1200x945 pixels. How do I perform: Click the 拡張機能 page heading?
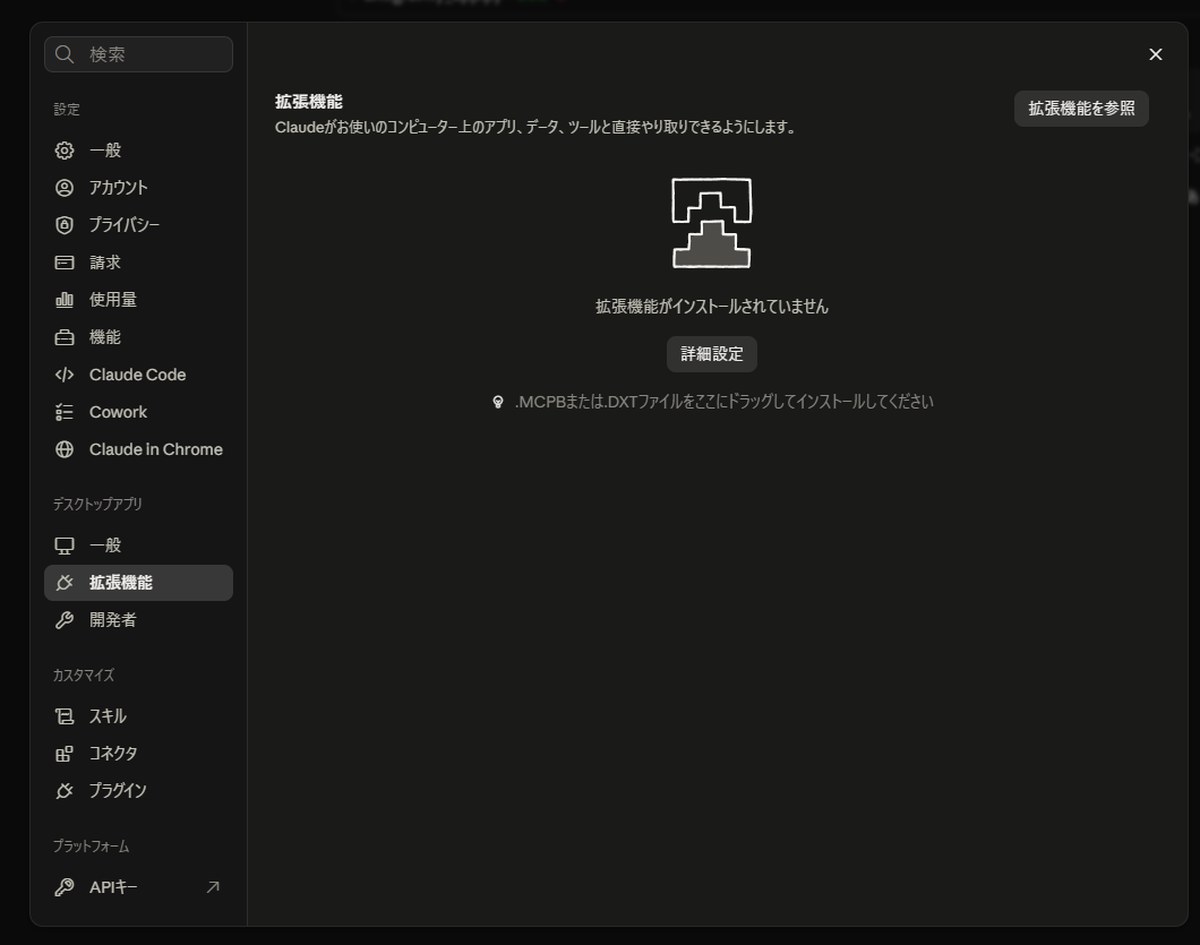click(309, 101)
